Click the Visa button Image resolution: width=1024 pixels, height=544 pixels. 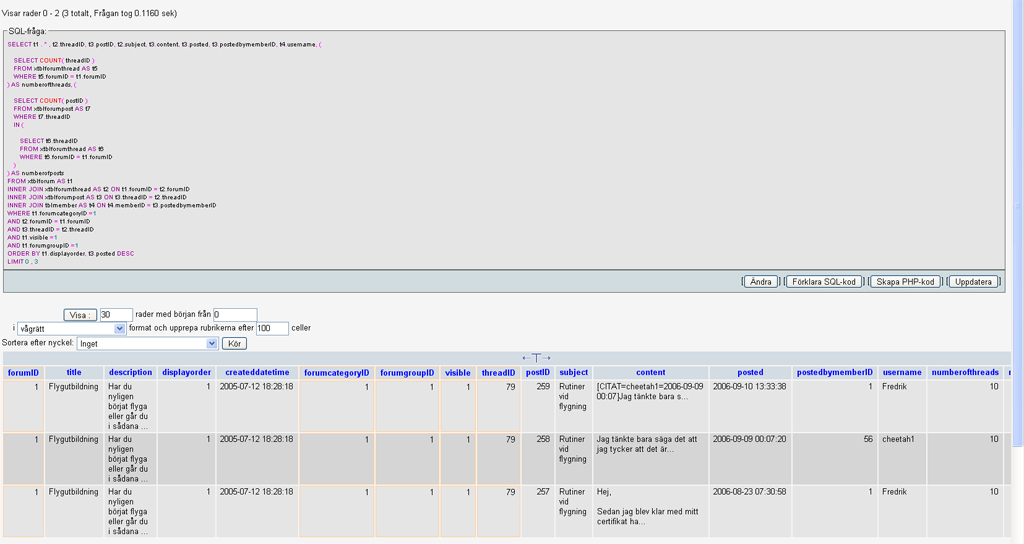click(80, 315)
